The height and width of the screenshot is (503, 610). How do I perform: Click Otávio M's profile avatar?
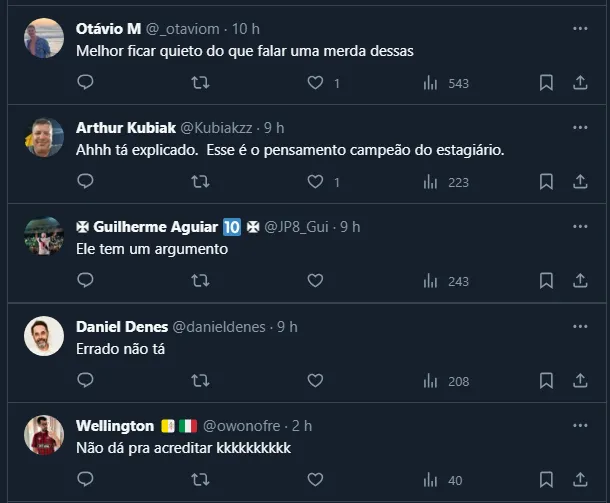tap(44, 38)
